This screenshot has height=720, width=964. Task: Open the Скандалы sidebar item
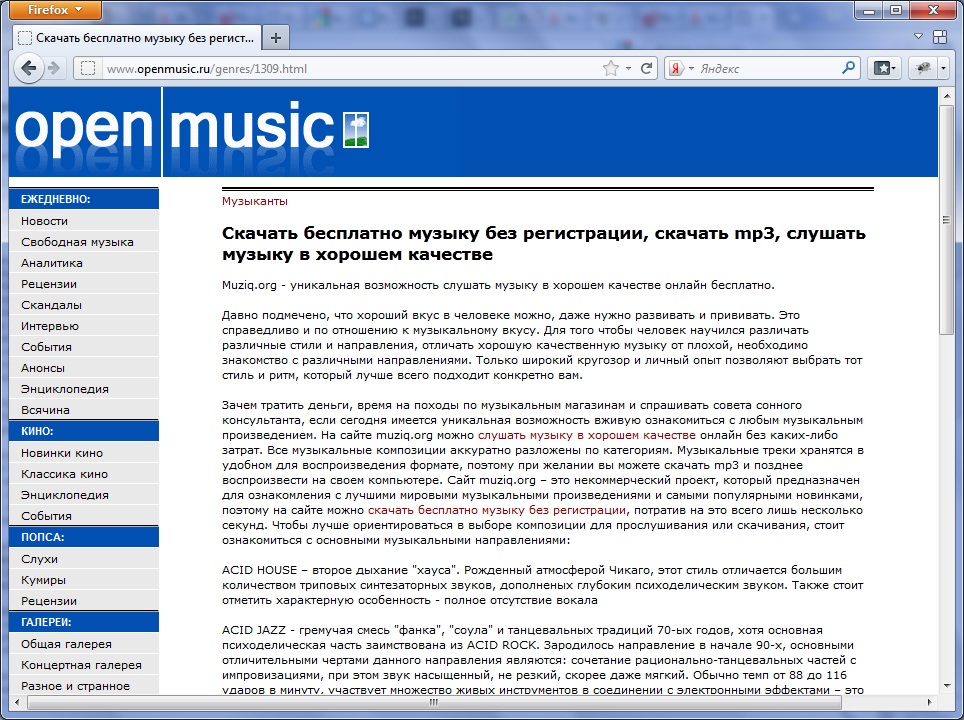point(84,305)
